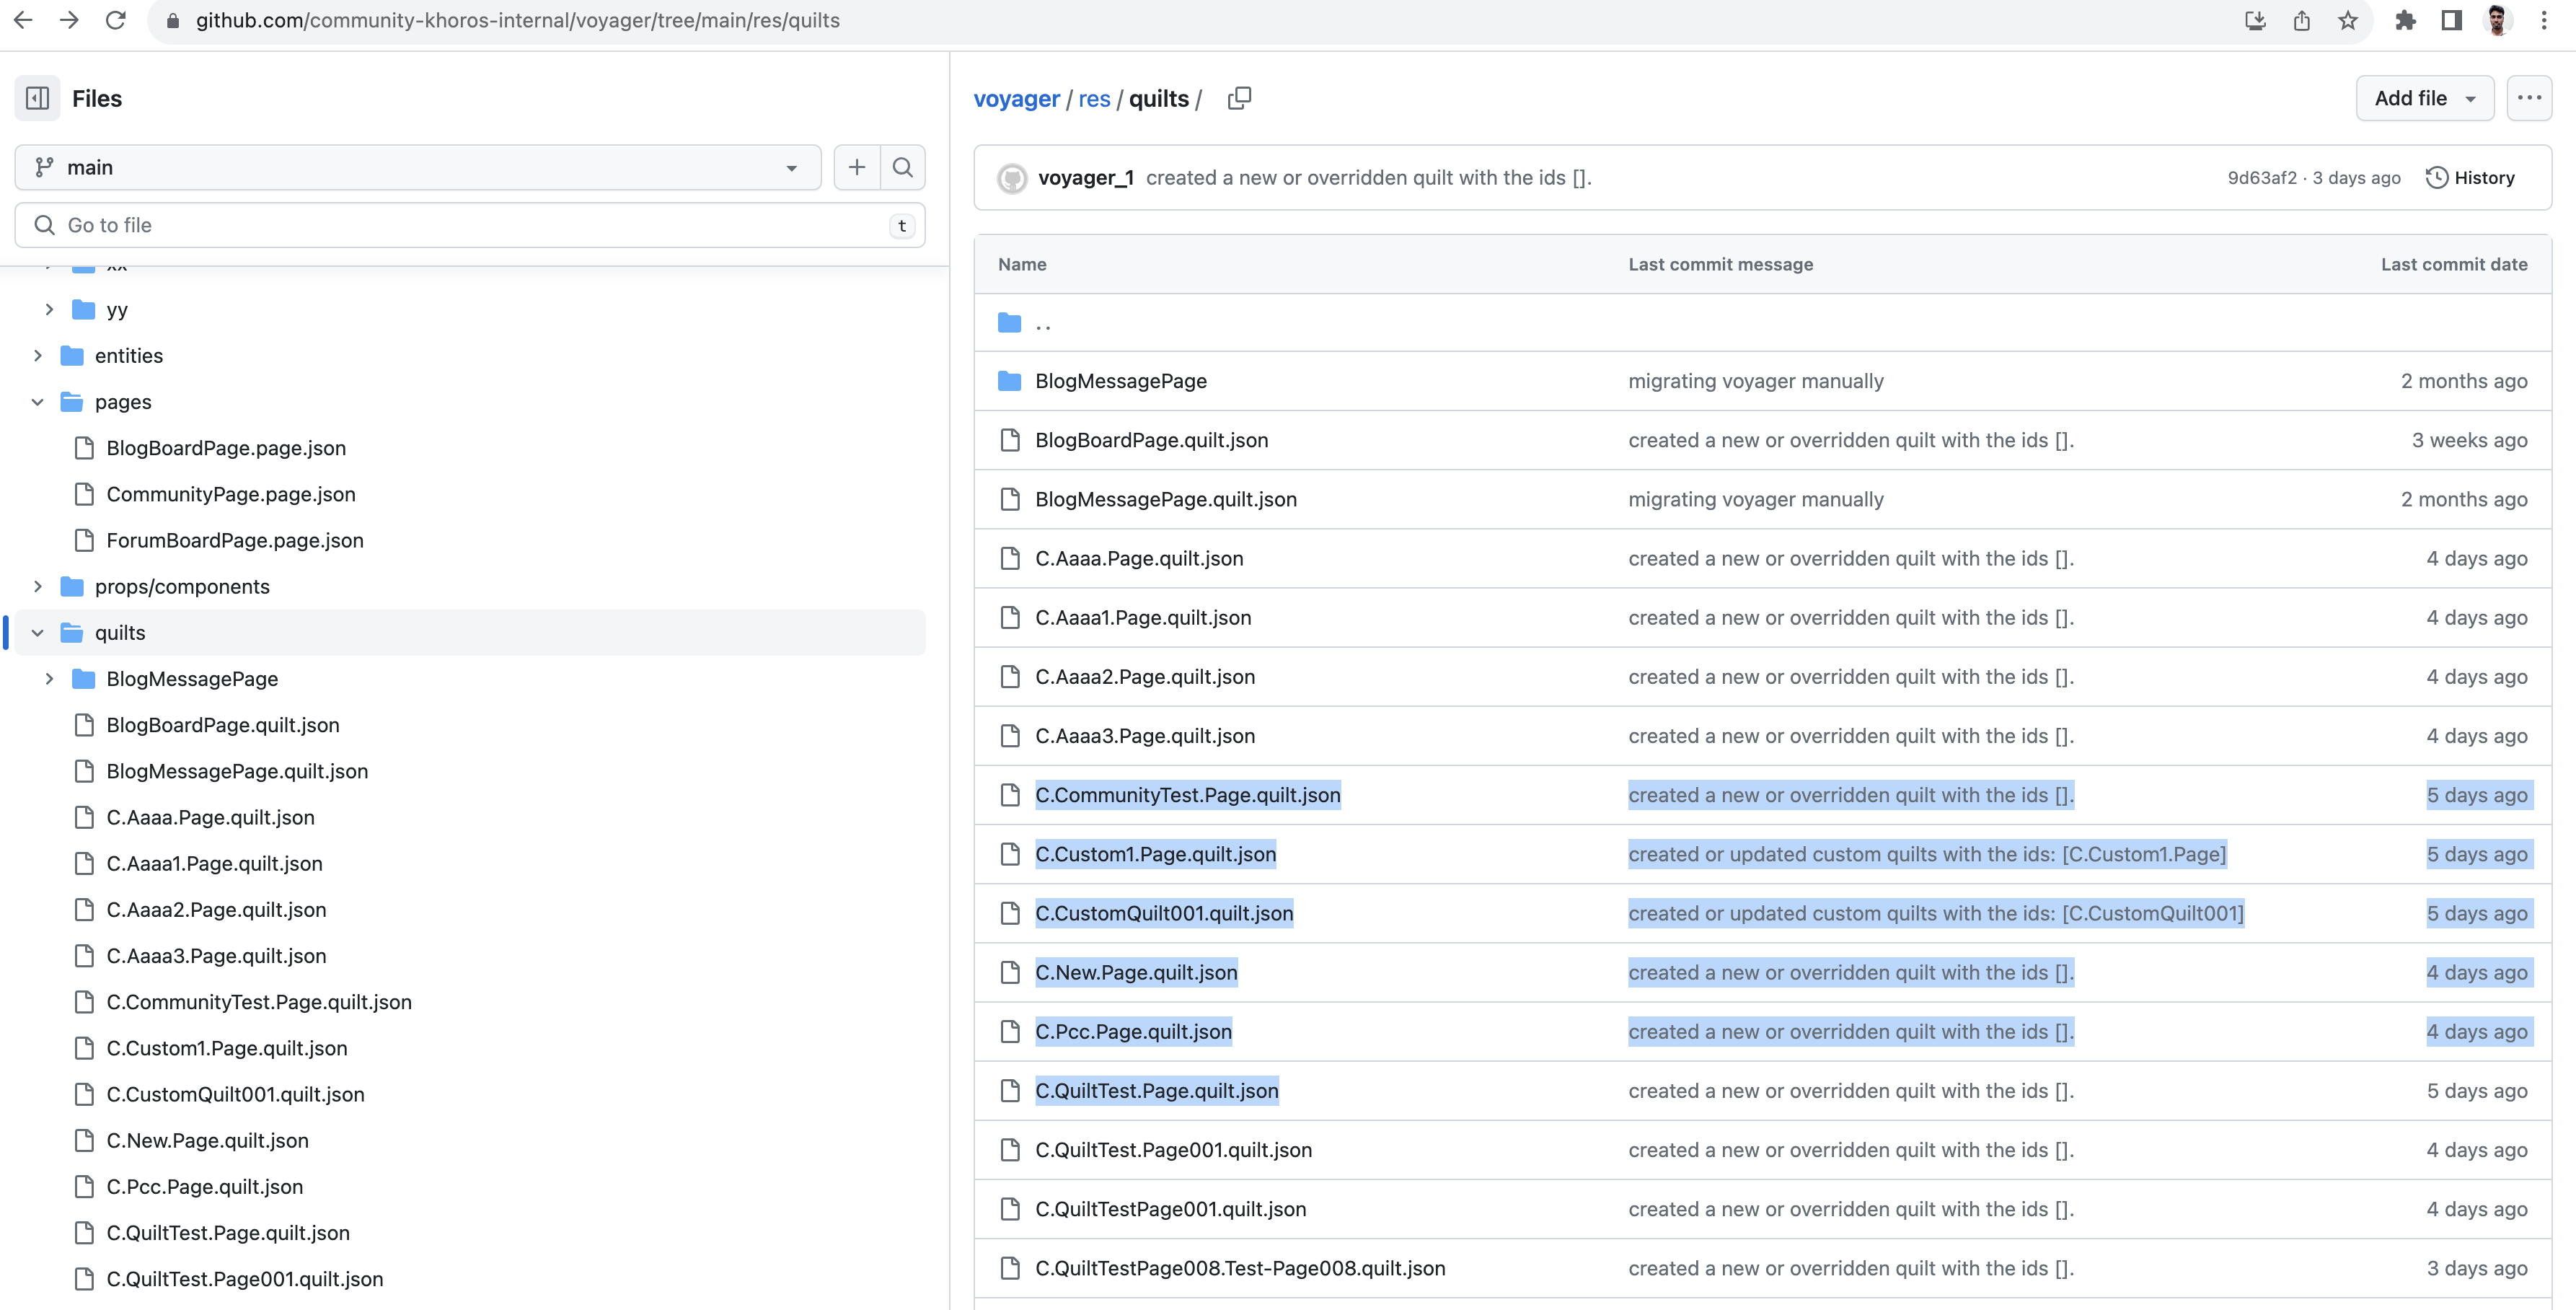Image resolution: width=2576 pixels, height=1310 pixels.
Task: Bookmark the page with the star icon
Action: coord(2347,20)
